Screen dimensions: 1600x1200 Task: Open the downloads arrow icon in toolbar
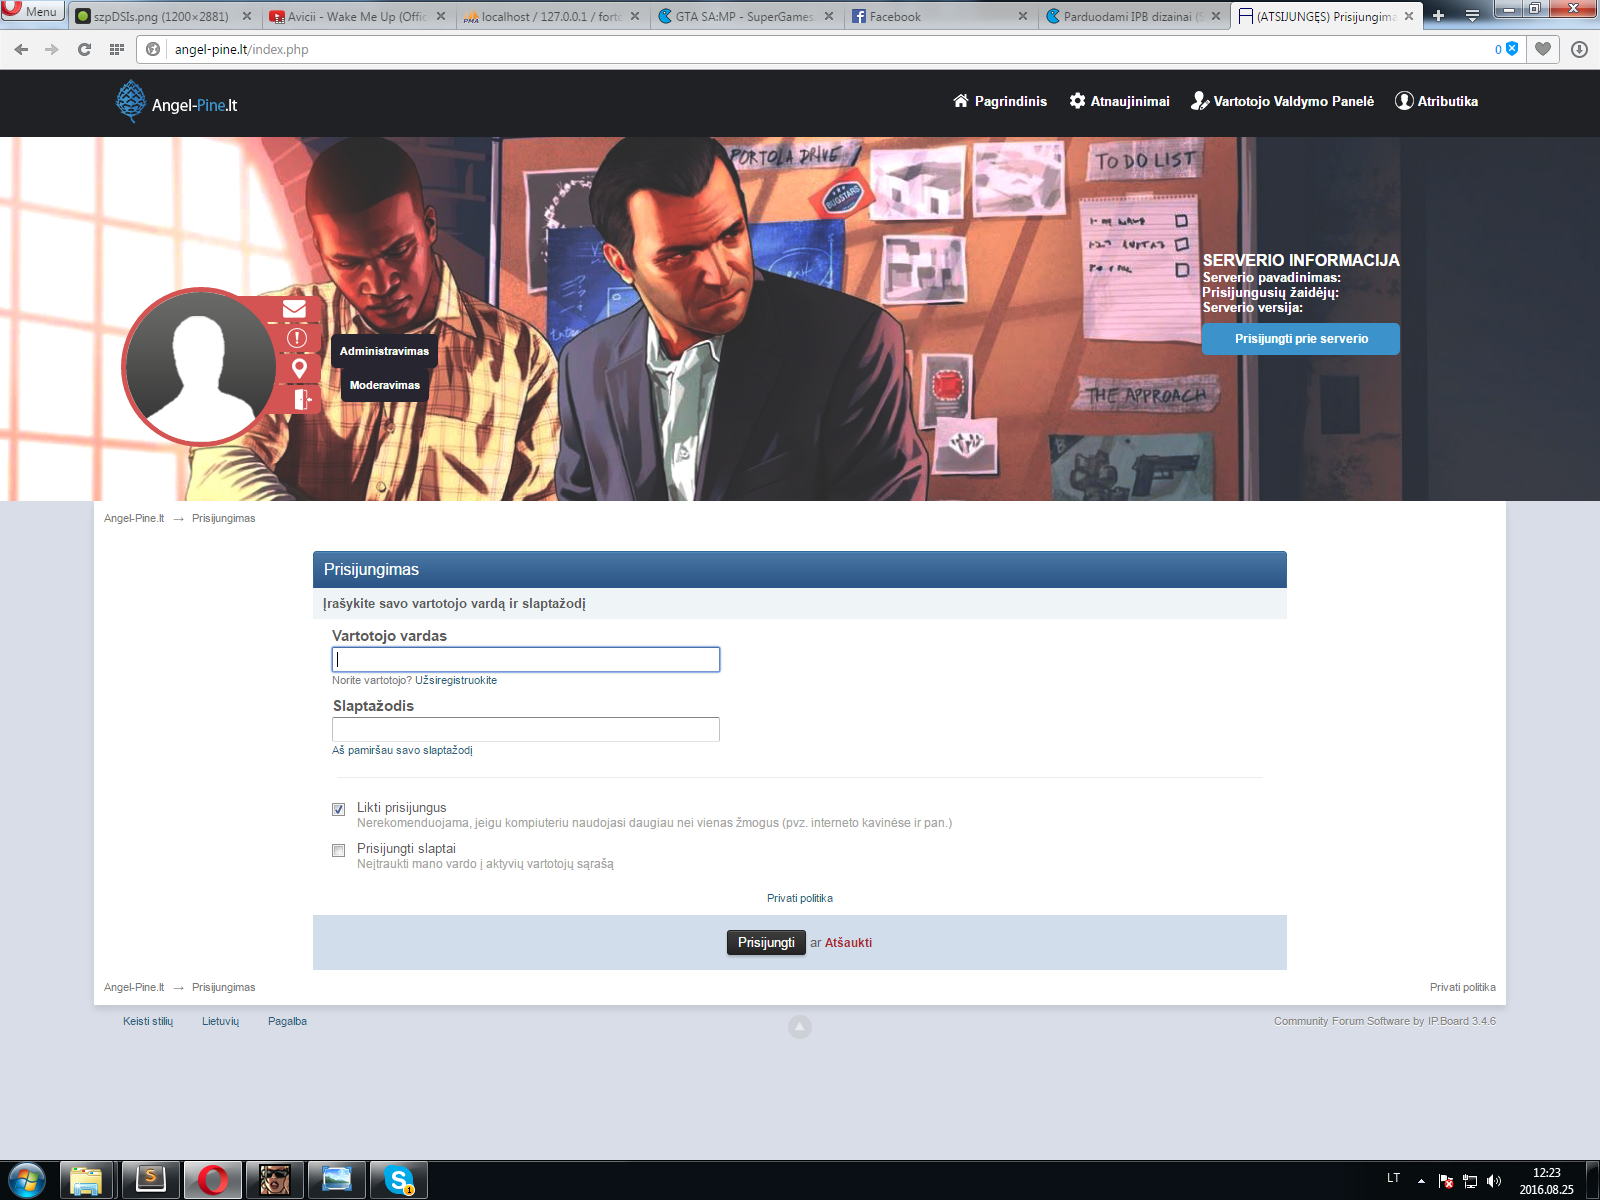1579,49
